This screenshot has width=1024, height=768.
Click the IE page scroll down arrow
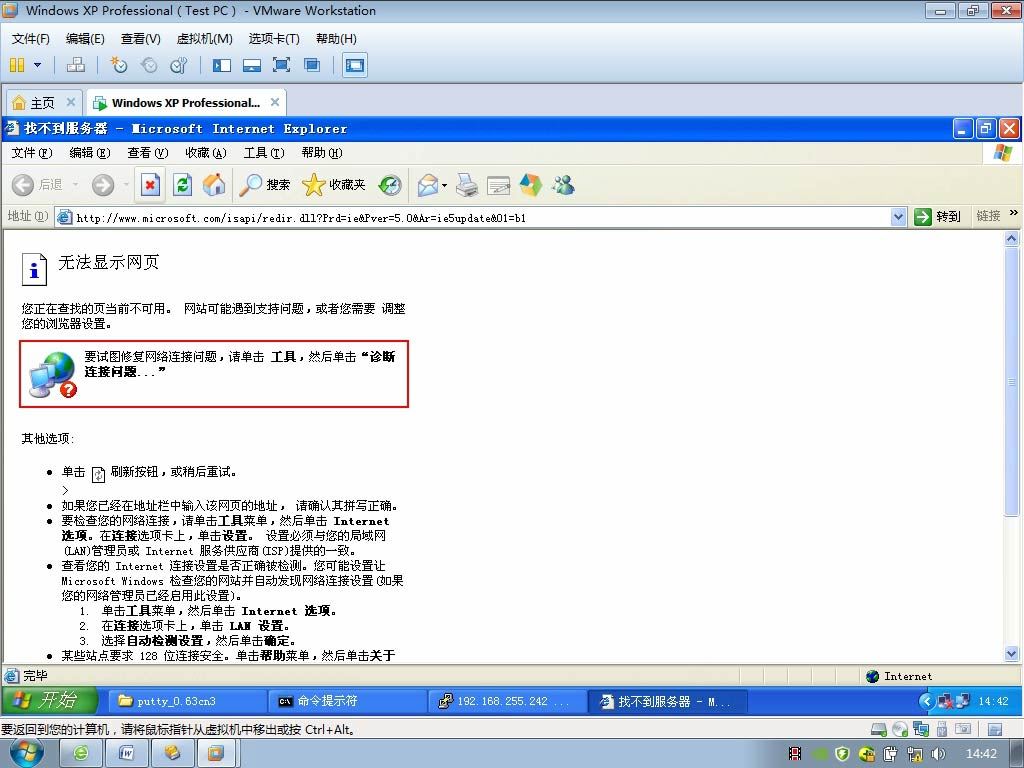[1012, 653]
